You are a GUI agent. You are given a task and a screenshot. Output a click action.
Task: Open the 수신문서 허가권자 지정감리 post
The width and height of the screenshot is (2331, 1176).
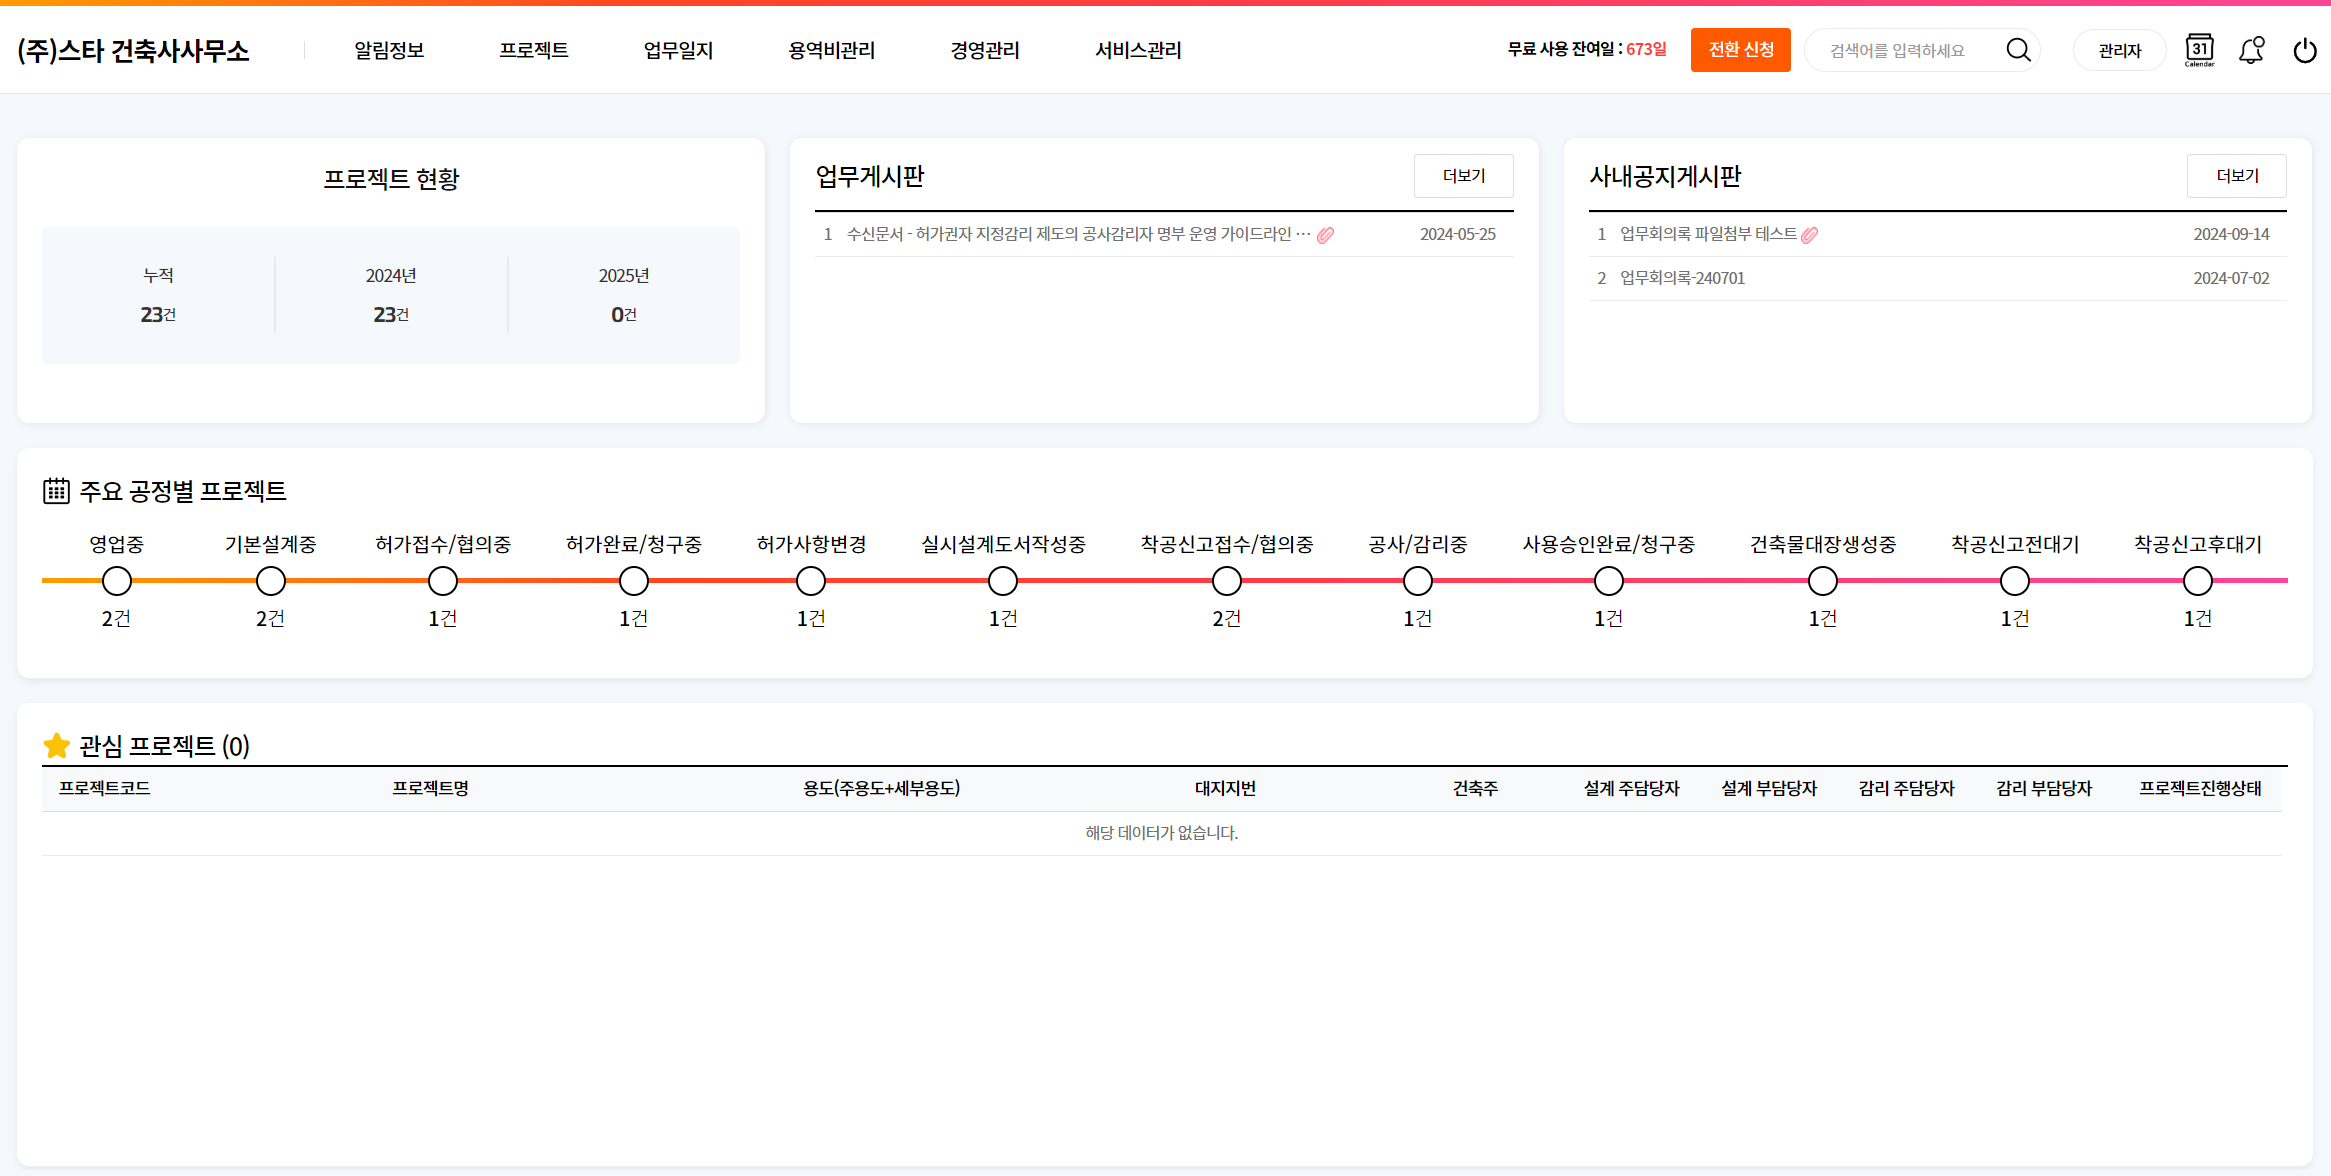pyautogui.click(x=1078, y=234)
